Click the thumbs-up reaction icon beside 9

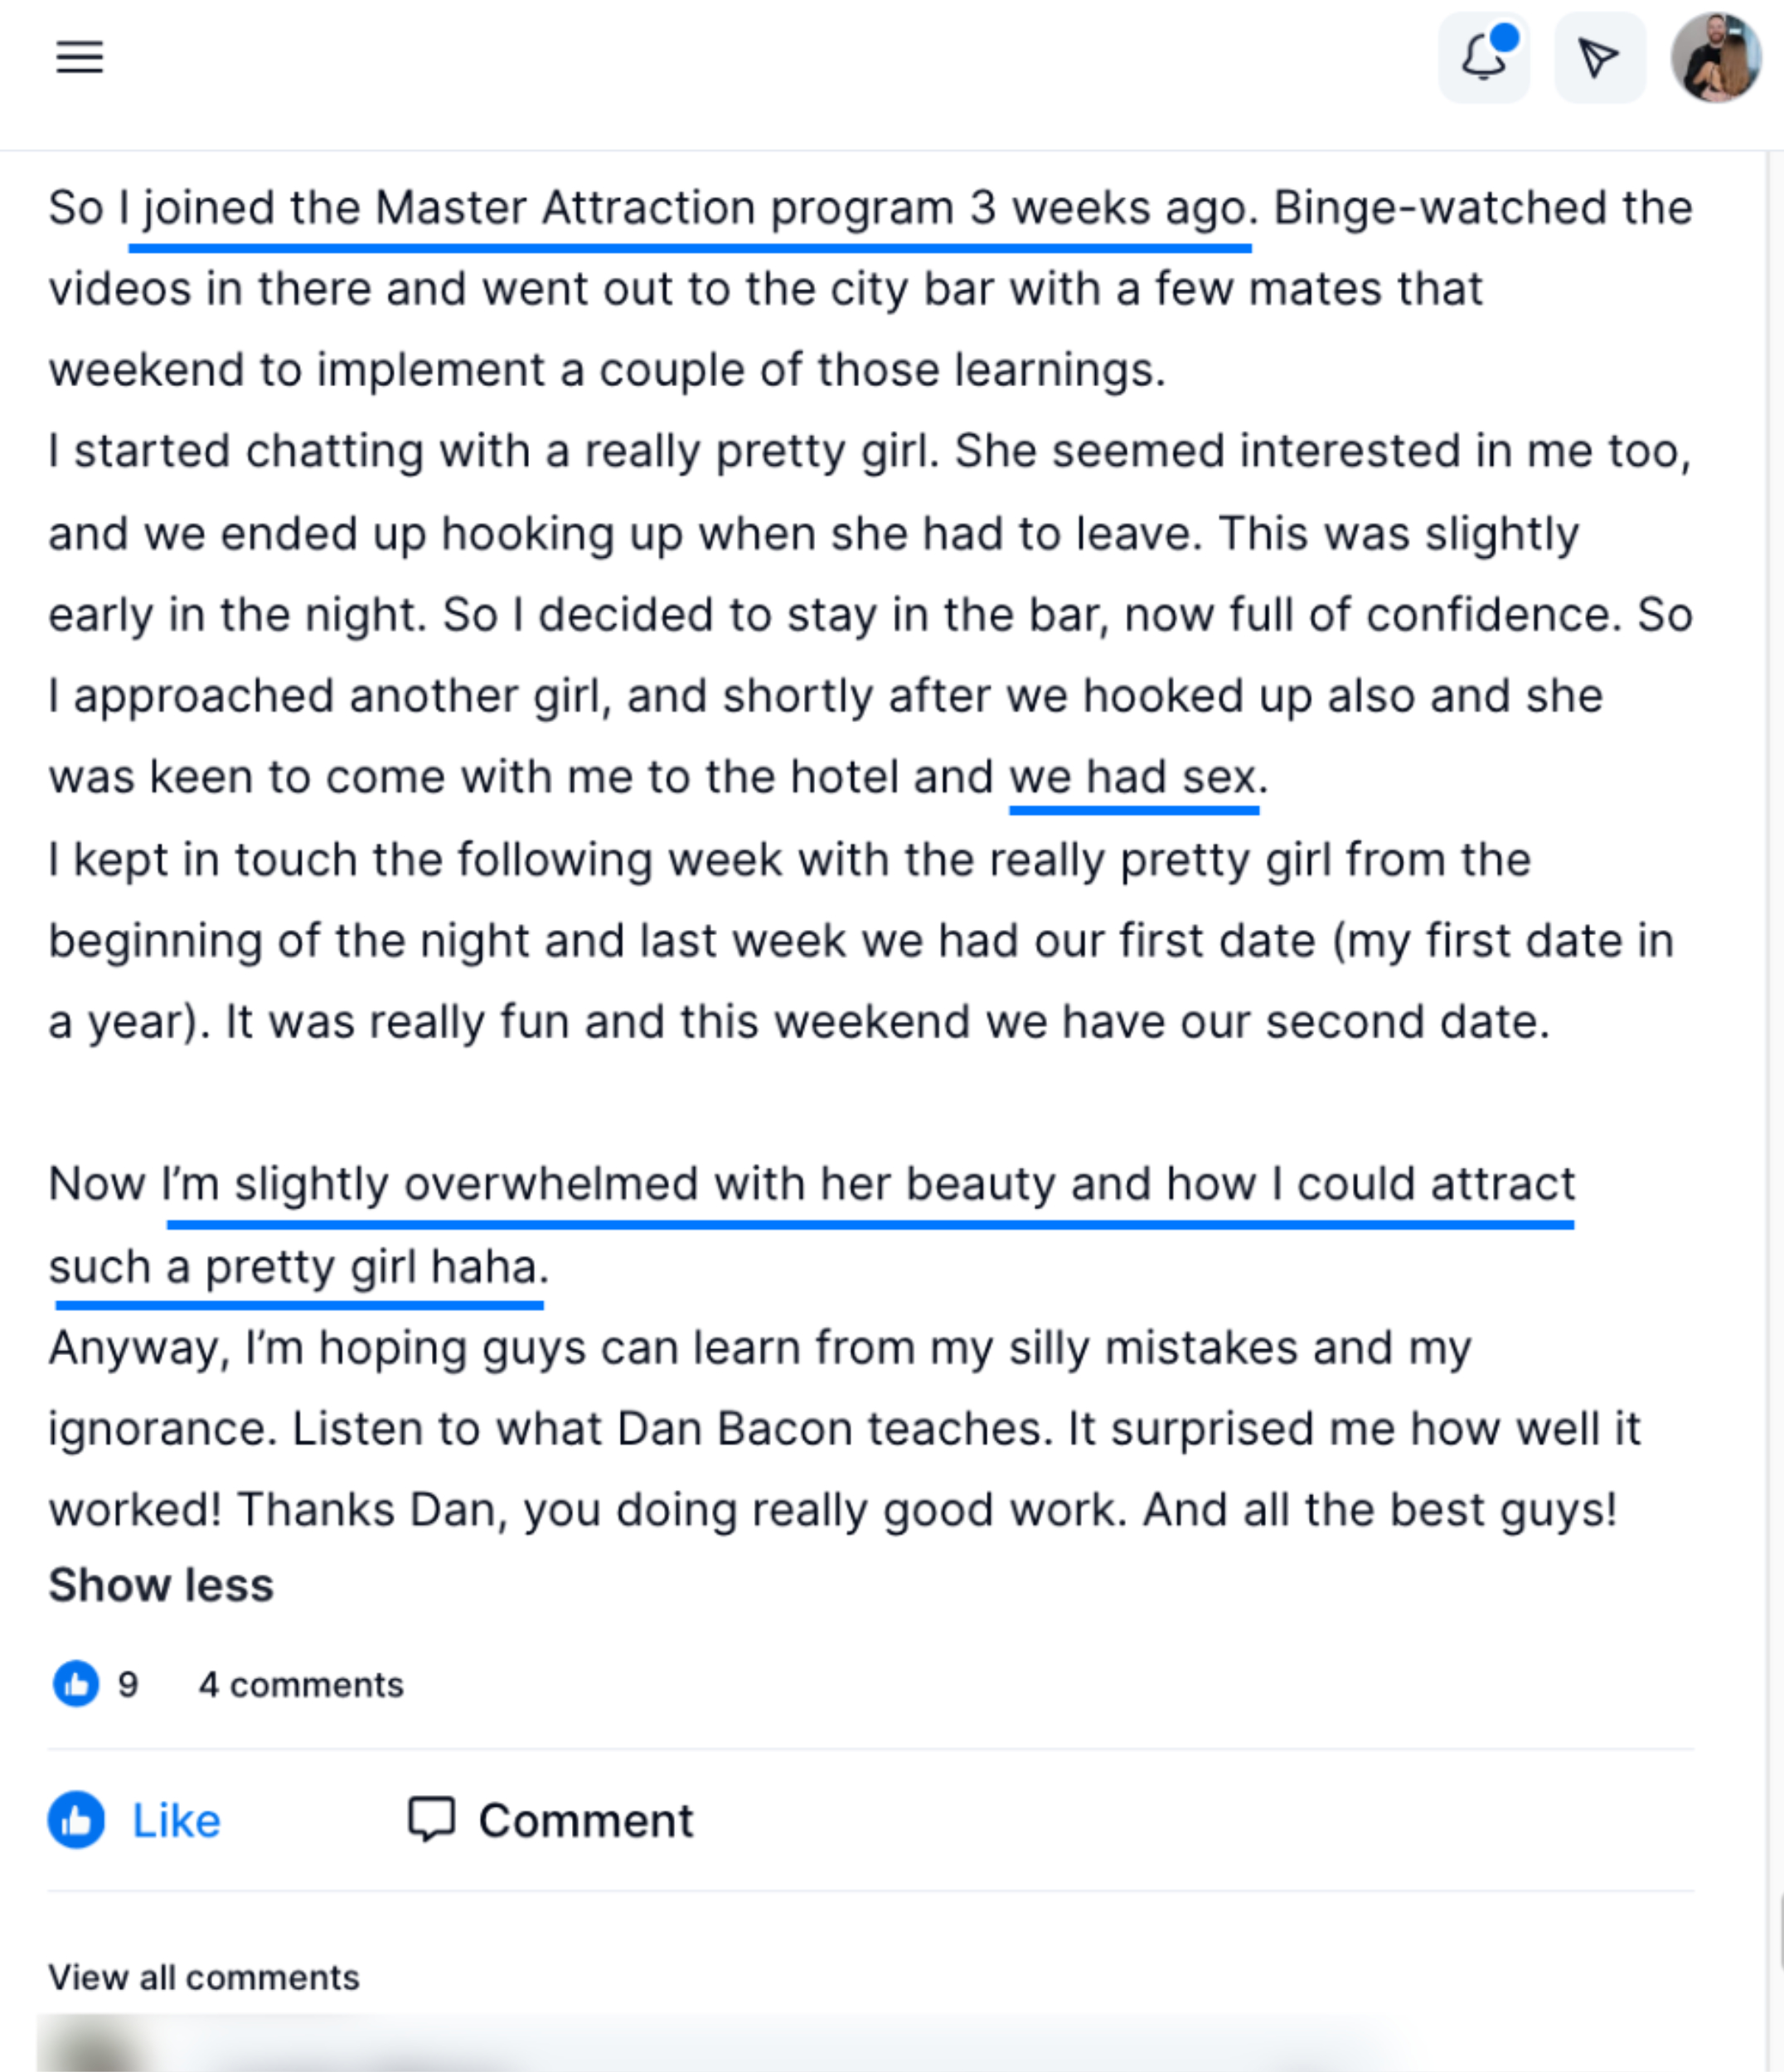pos(76,1683)
